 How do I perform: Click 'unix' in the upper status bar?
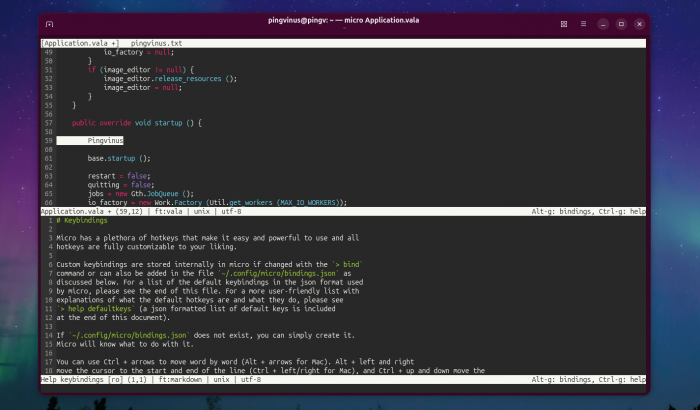202,212
